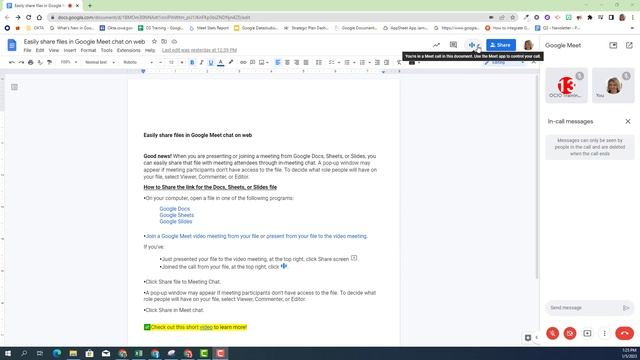This screenshot has width=640, height=360.
Task: Star the document title
Action: pyautogui.click(x=154, y=42)
